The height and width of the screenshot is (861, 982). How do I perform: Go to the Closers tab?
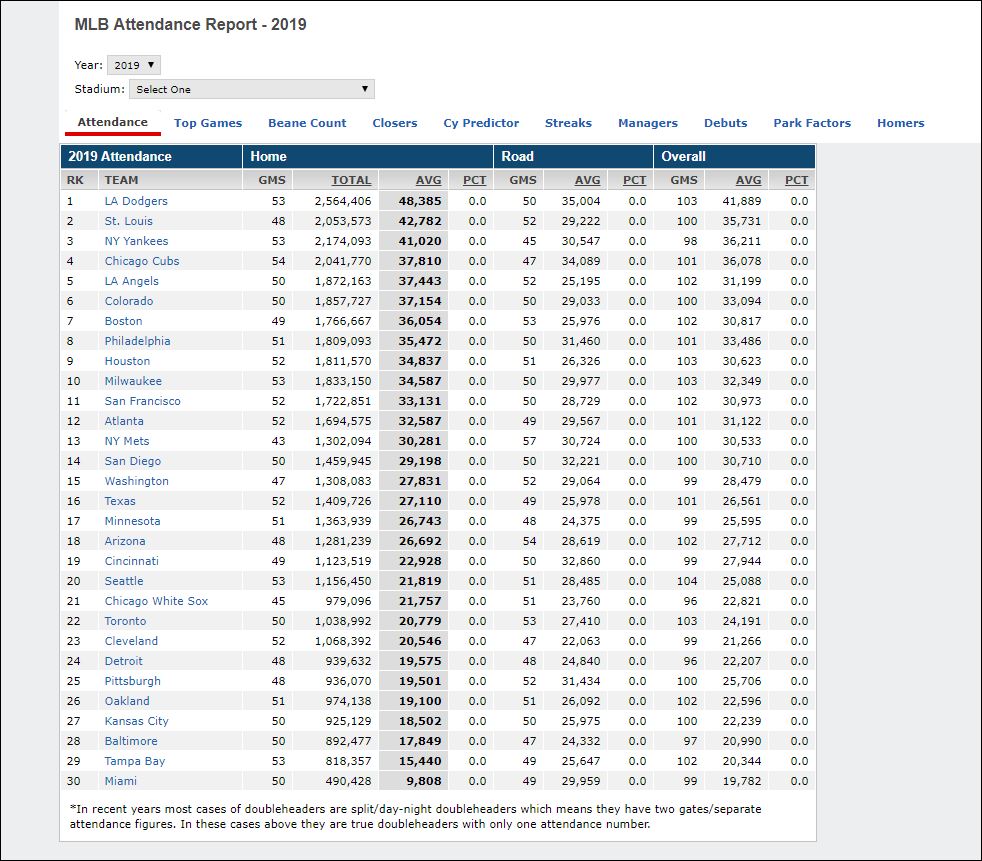[394, 123]
